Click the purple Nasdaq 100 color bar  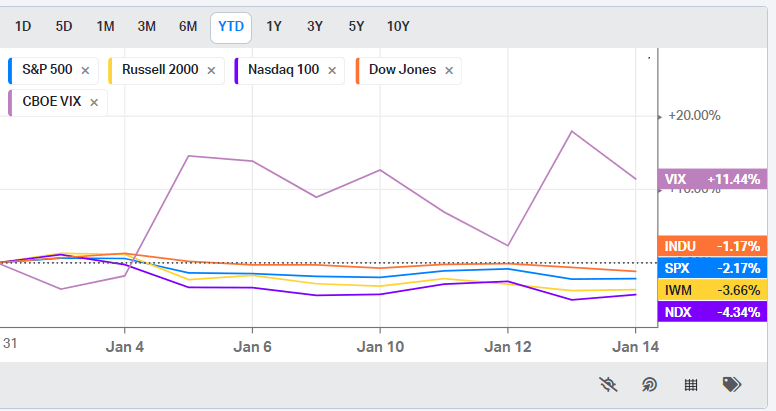236,70
